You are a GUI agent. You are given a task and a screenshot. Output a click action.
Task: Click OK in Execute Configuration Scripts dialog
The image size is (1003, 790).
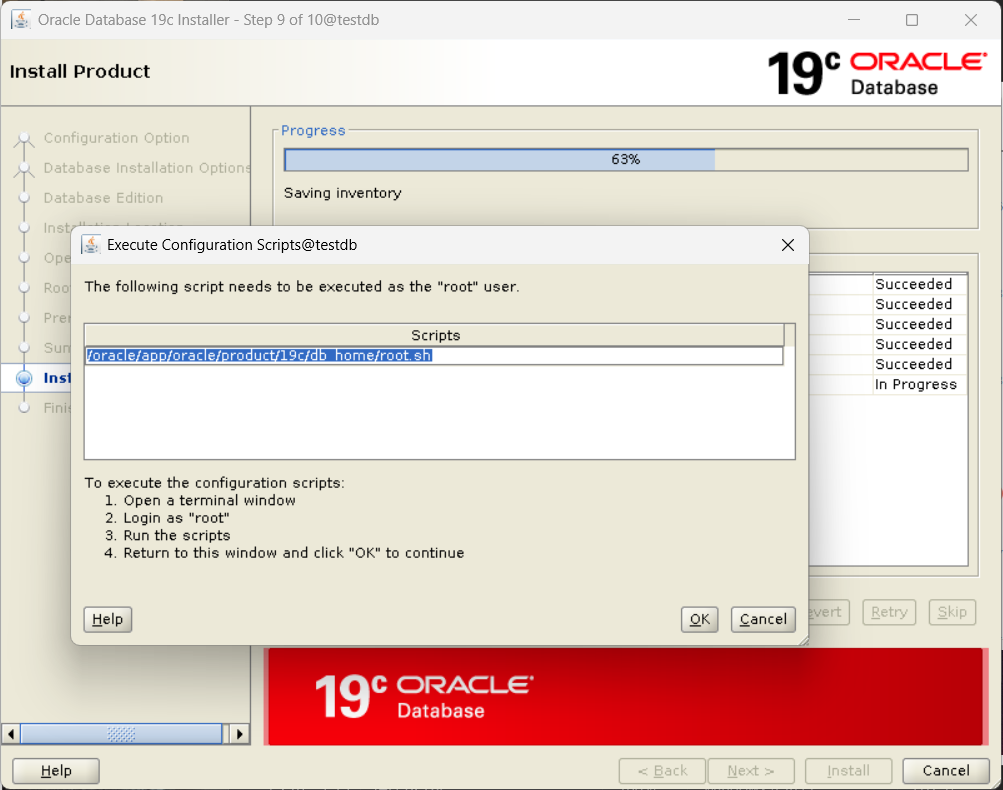(699, 619)
